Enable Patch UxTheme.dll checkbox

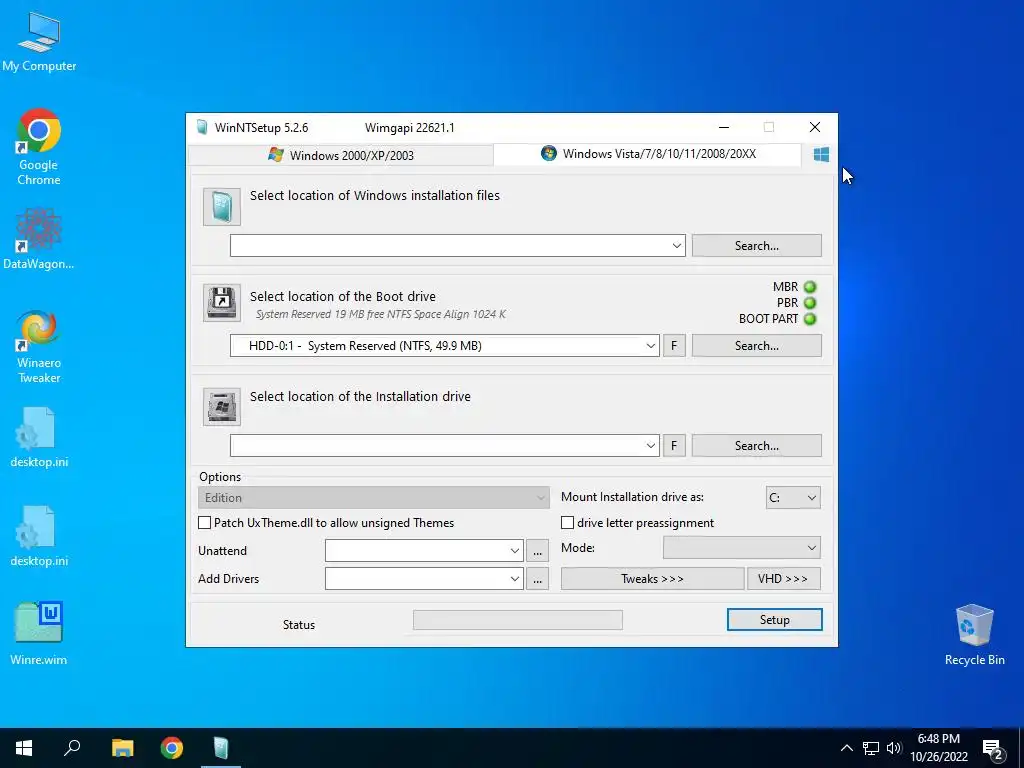pyautogui.click(x=204, y=523)
